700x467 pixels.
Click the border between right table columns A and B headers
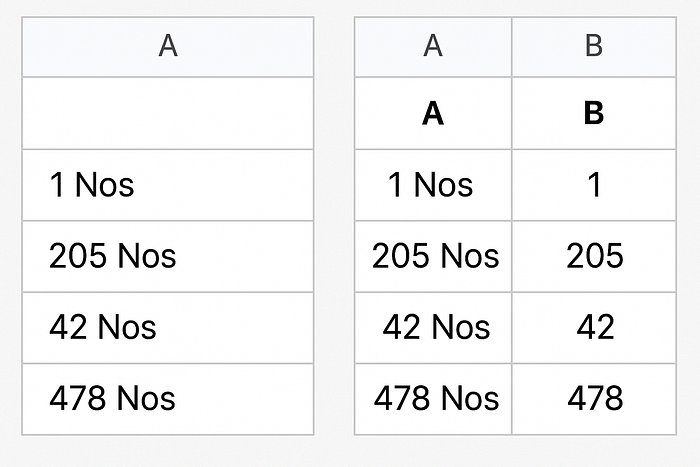click(512, 47)
